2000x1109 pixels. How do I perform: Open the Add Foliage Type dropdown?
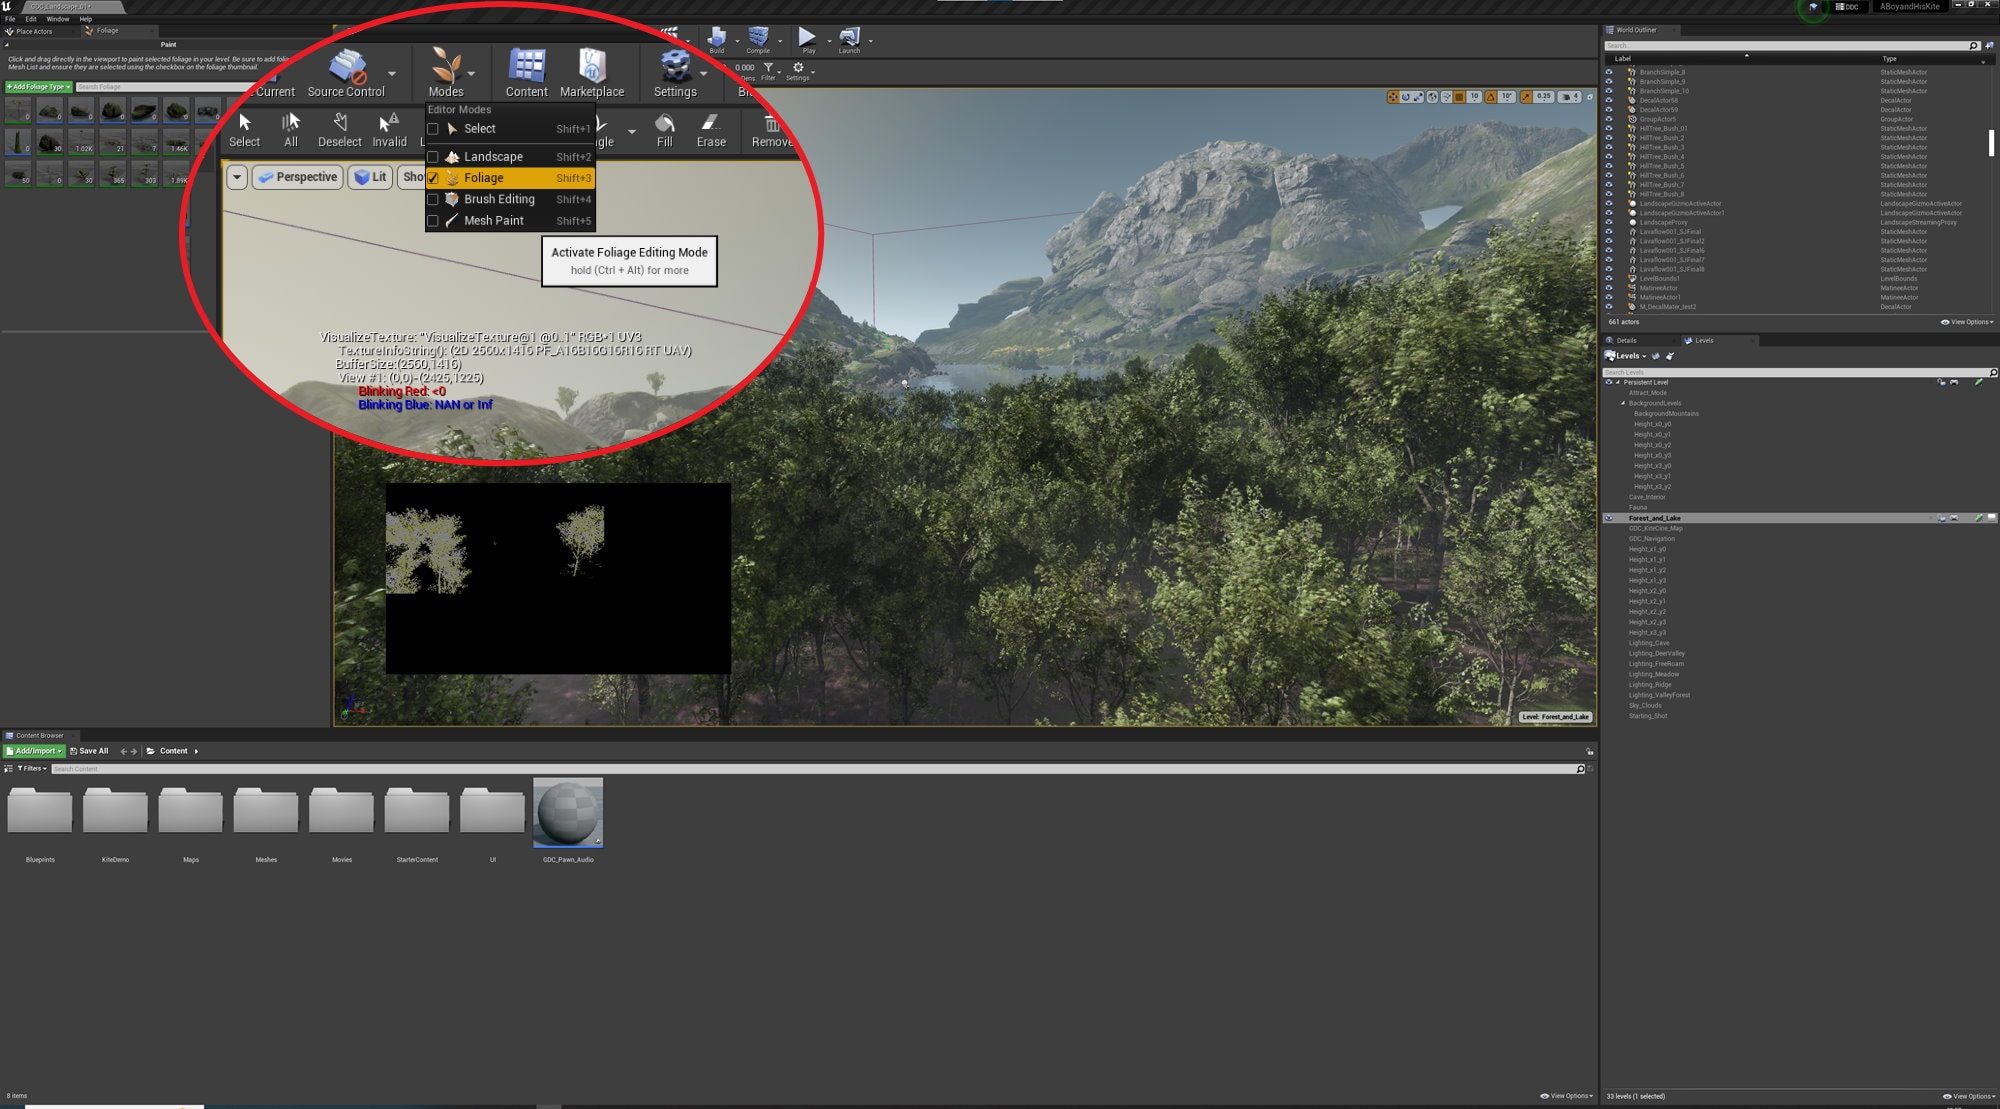click(39, 87)
